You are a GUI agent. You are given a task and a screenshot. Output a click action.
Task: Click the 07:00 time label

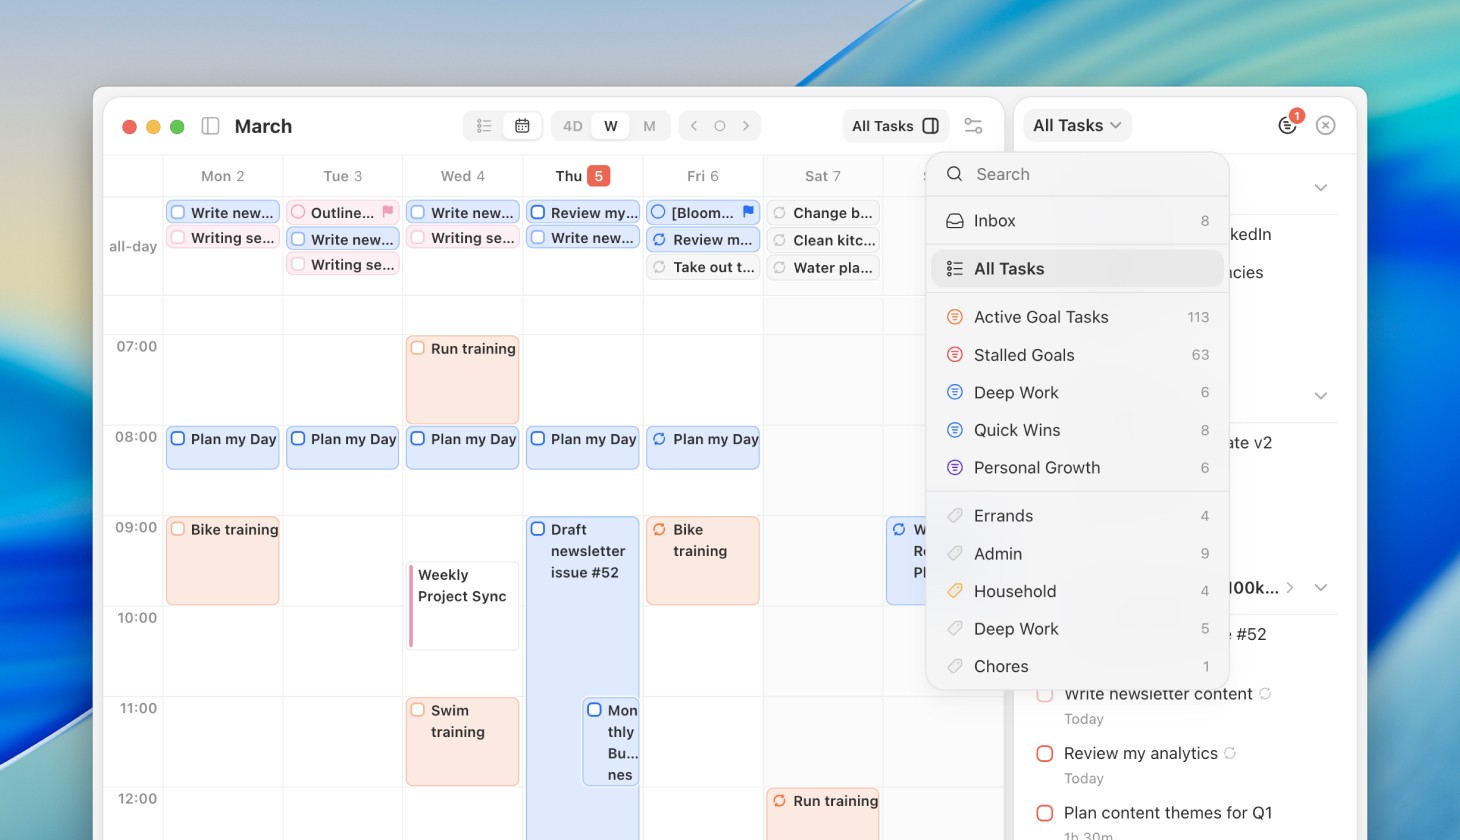click(x=137, y=347)
